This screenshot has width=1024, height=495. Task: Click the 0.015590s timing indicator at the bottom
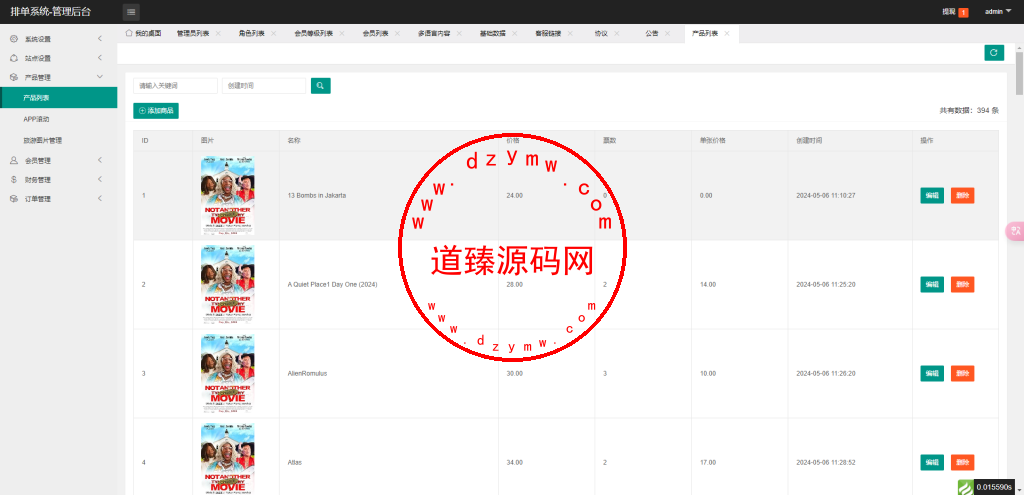click(995, 487)
